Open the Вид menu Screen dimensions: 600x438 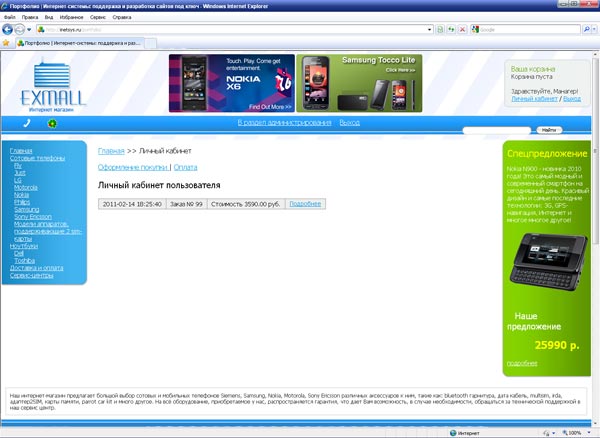[x=49, y=17]
